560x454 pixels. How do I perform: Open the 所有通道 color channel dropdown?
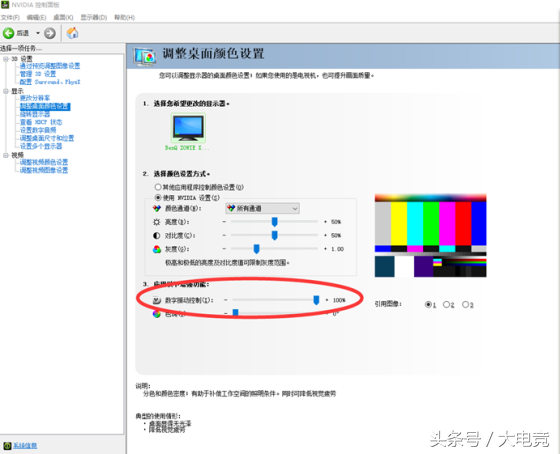coord(262,208)
